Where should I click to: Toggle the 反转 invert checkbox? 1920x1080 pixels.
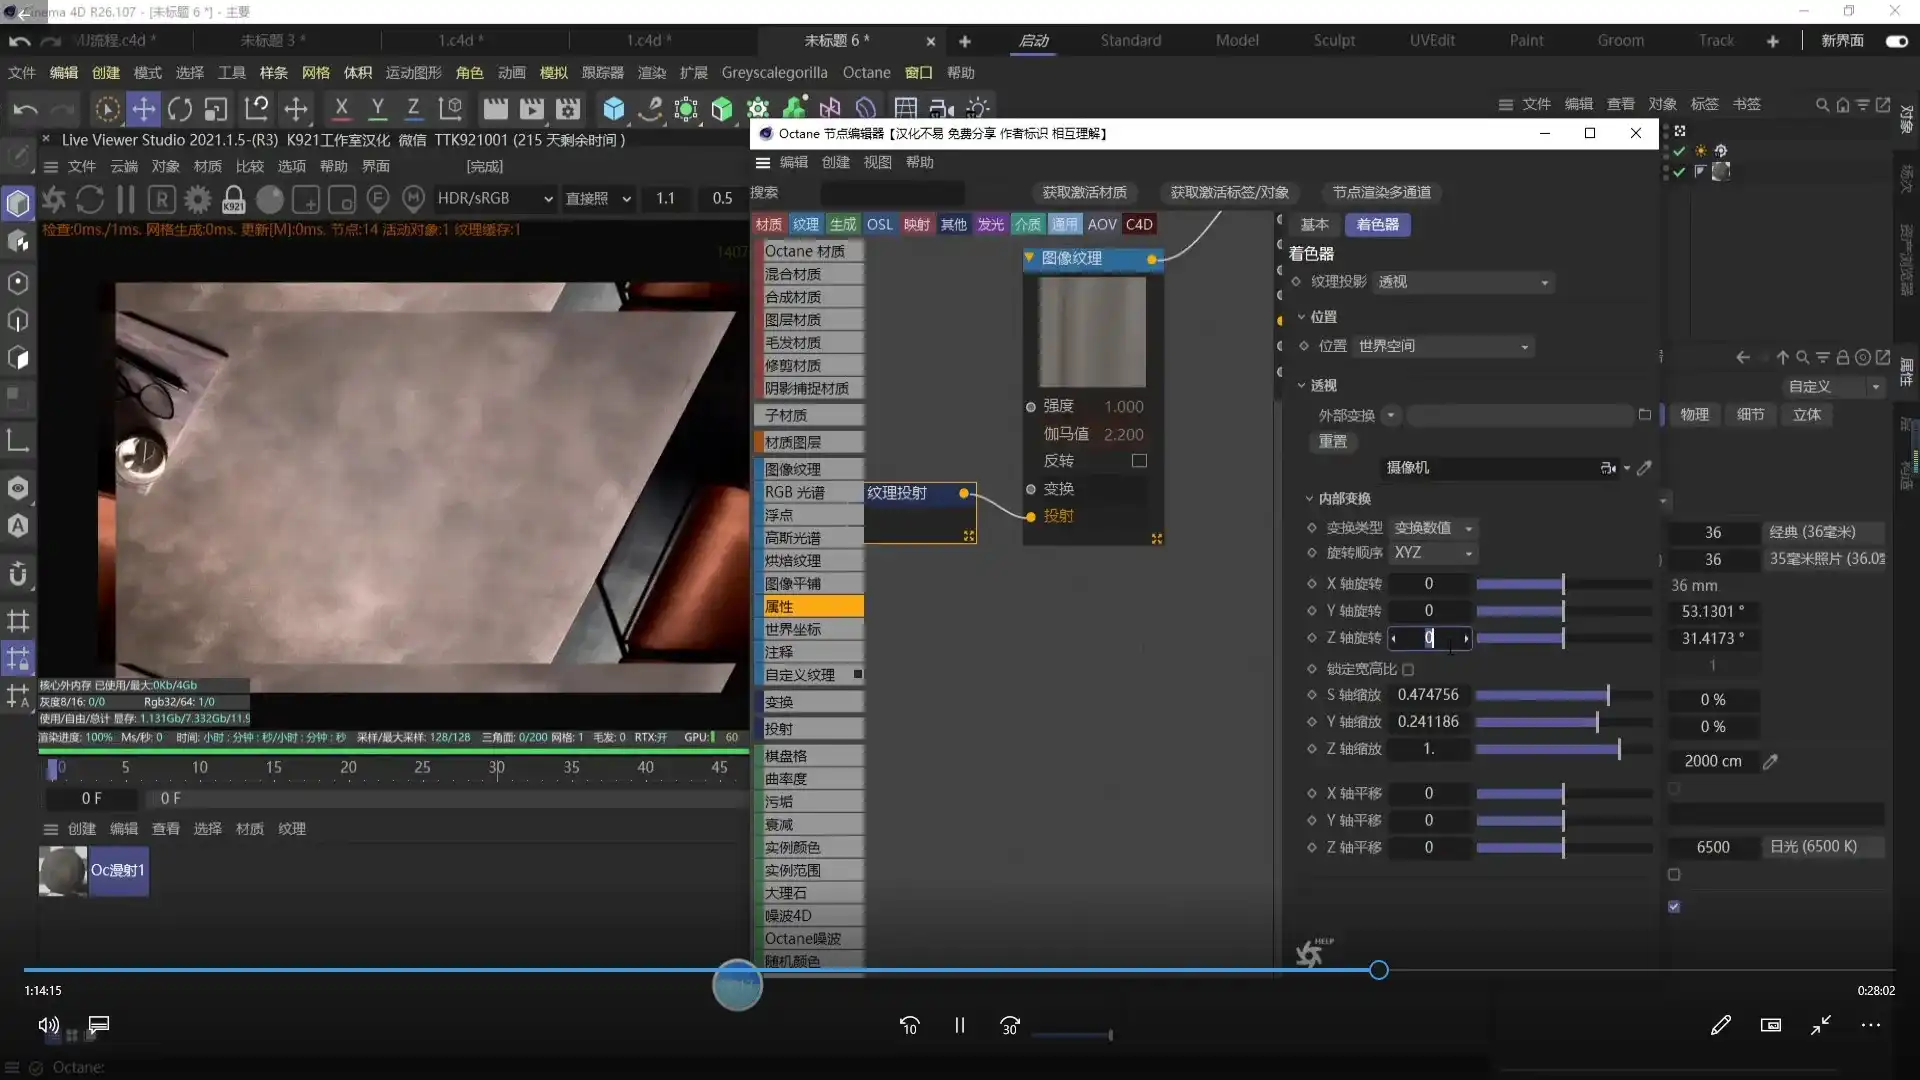point(1139,461)
